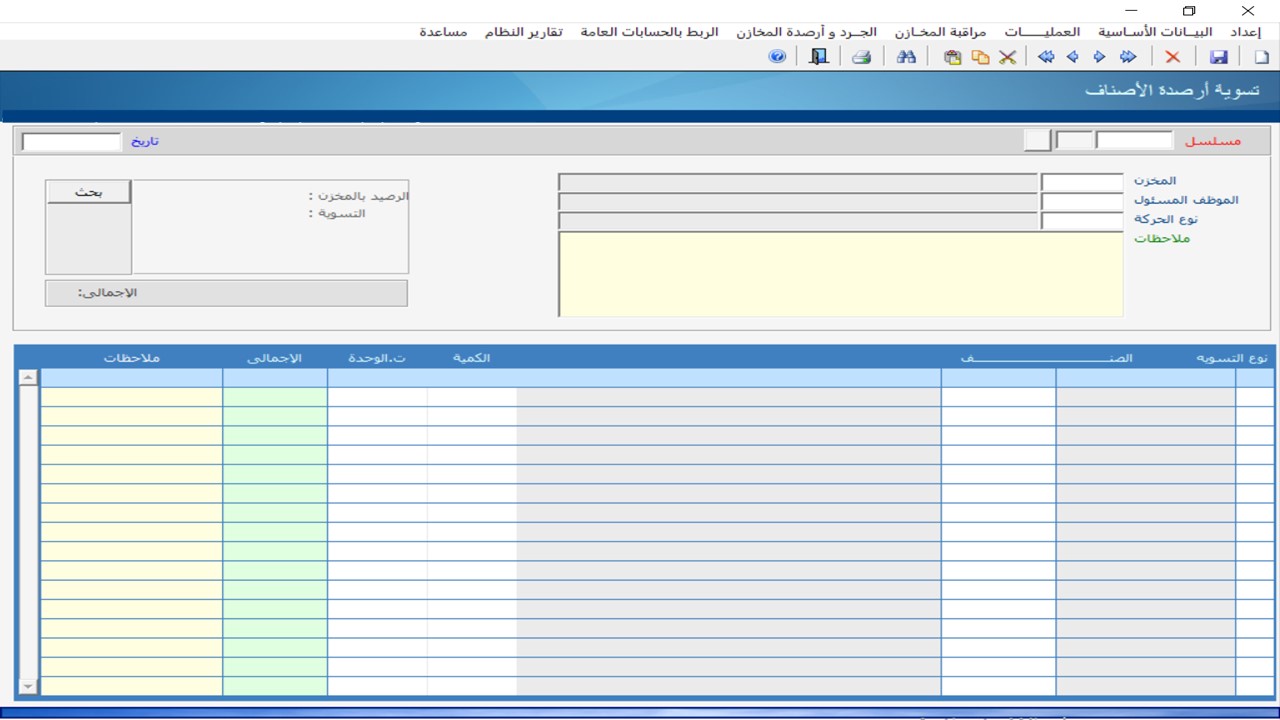Click the بحث button

(88, 192)
